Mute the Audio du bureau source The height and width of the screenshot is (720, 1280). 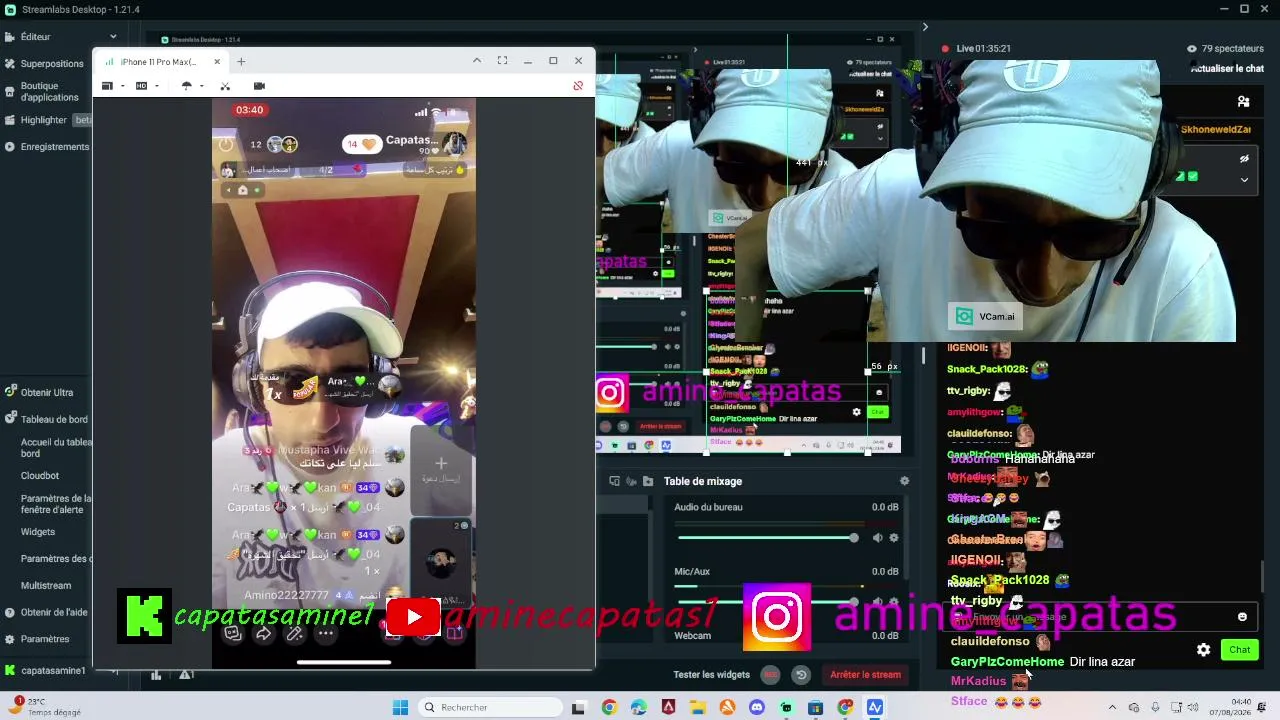(877, 538)
